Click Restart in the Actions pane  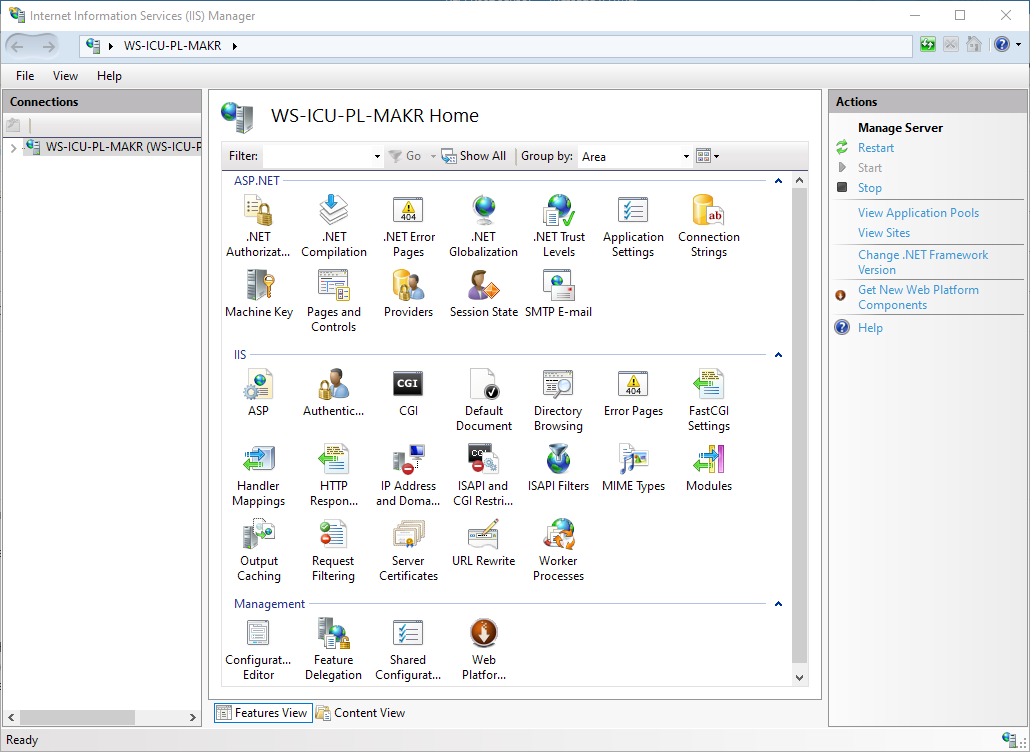point(876,148)
